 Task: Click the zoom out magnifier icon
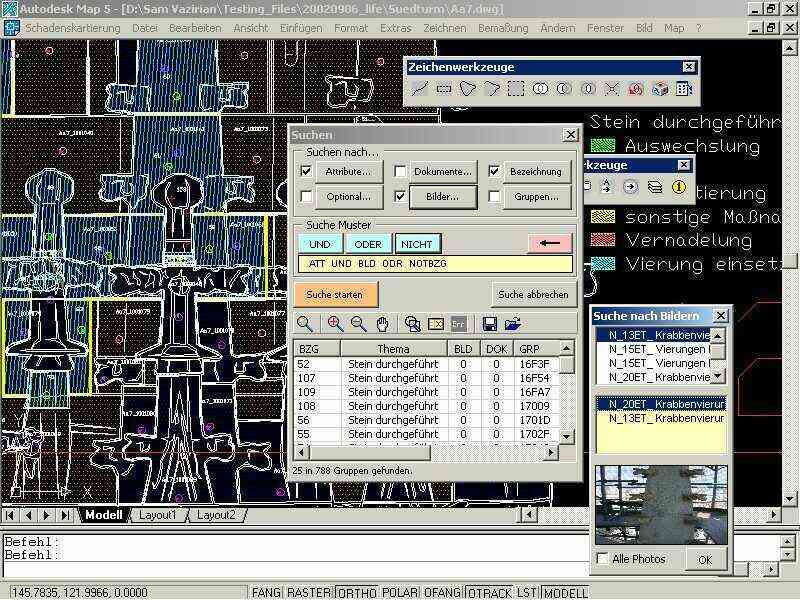pyautogui.click(x=358, y=324)
